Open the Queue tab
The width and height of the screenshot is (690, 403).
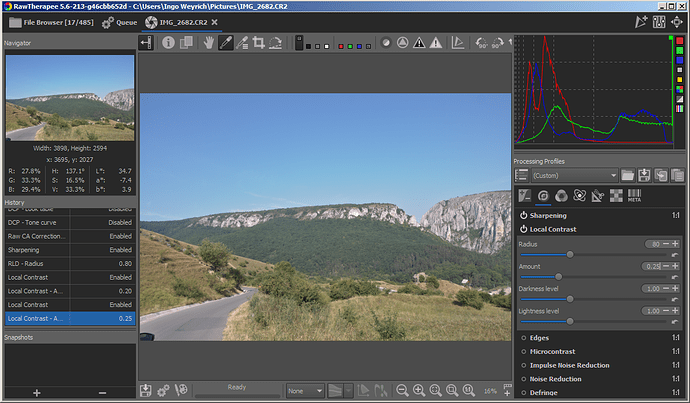[x=120, y=21]
